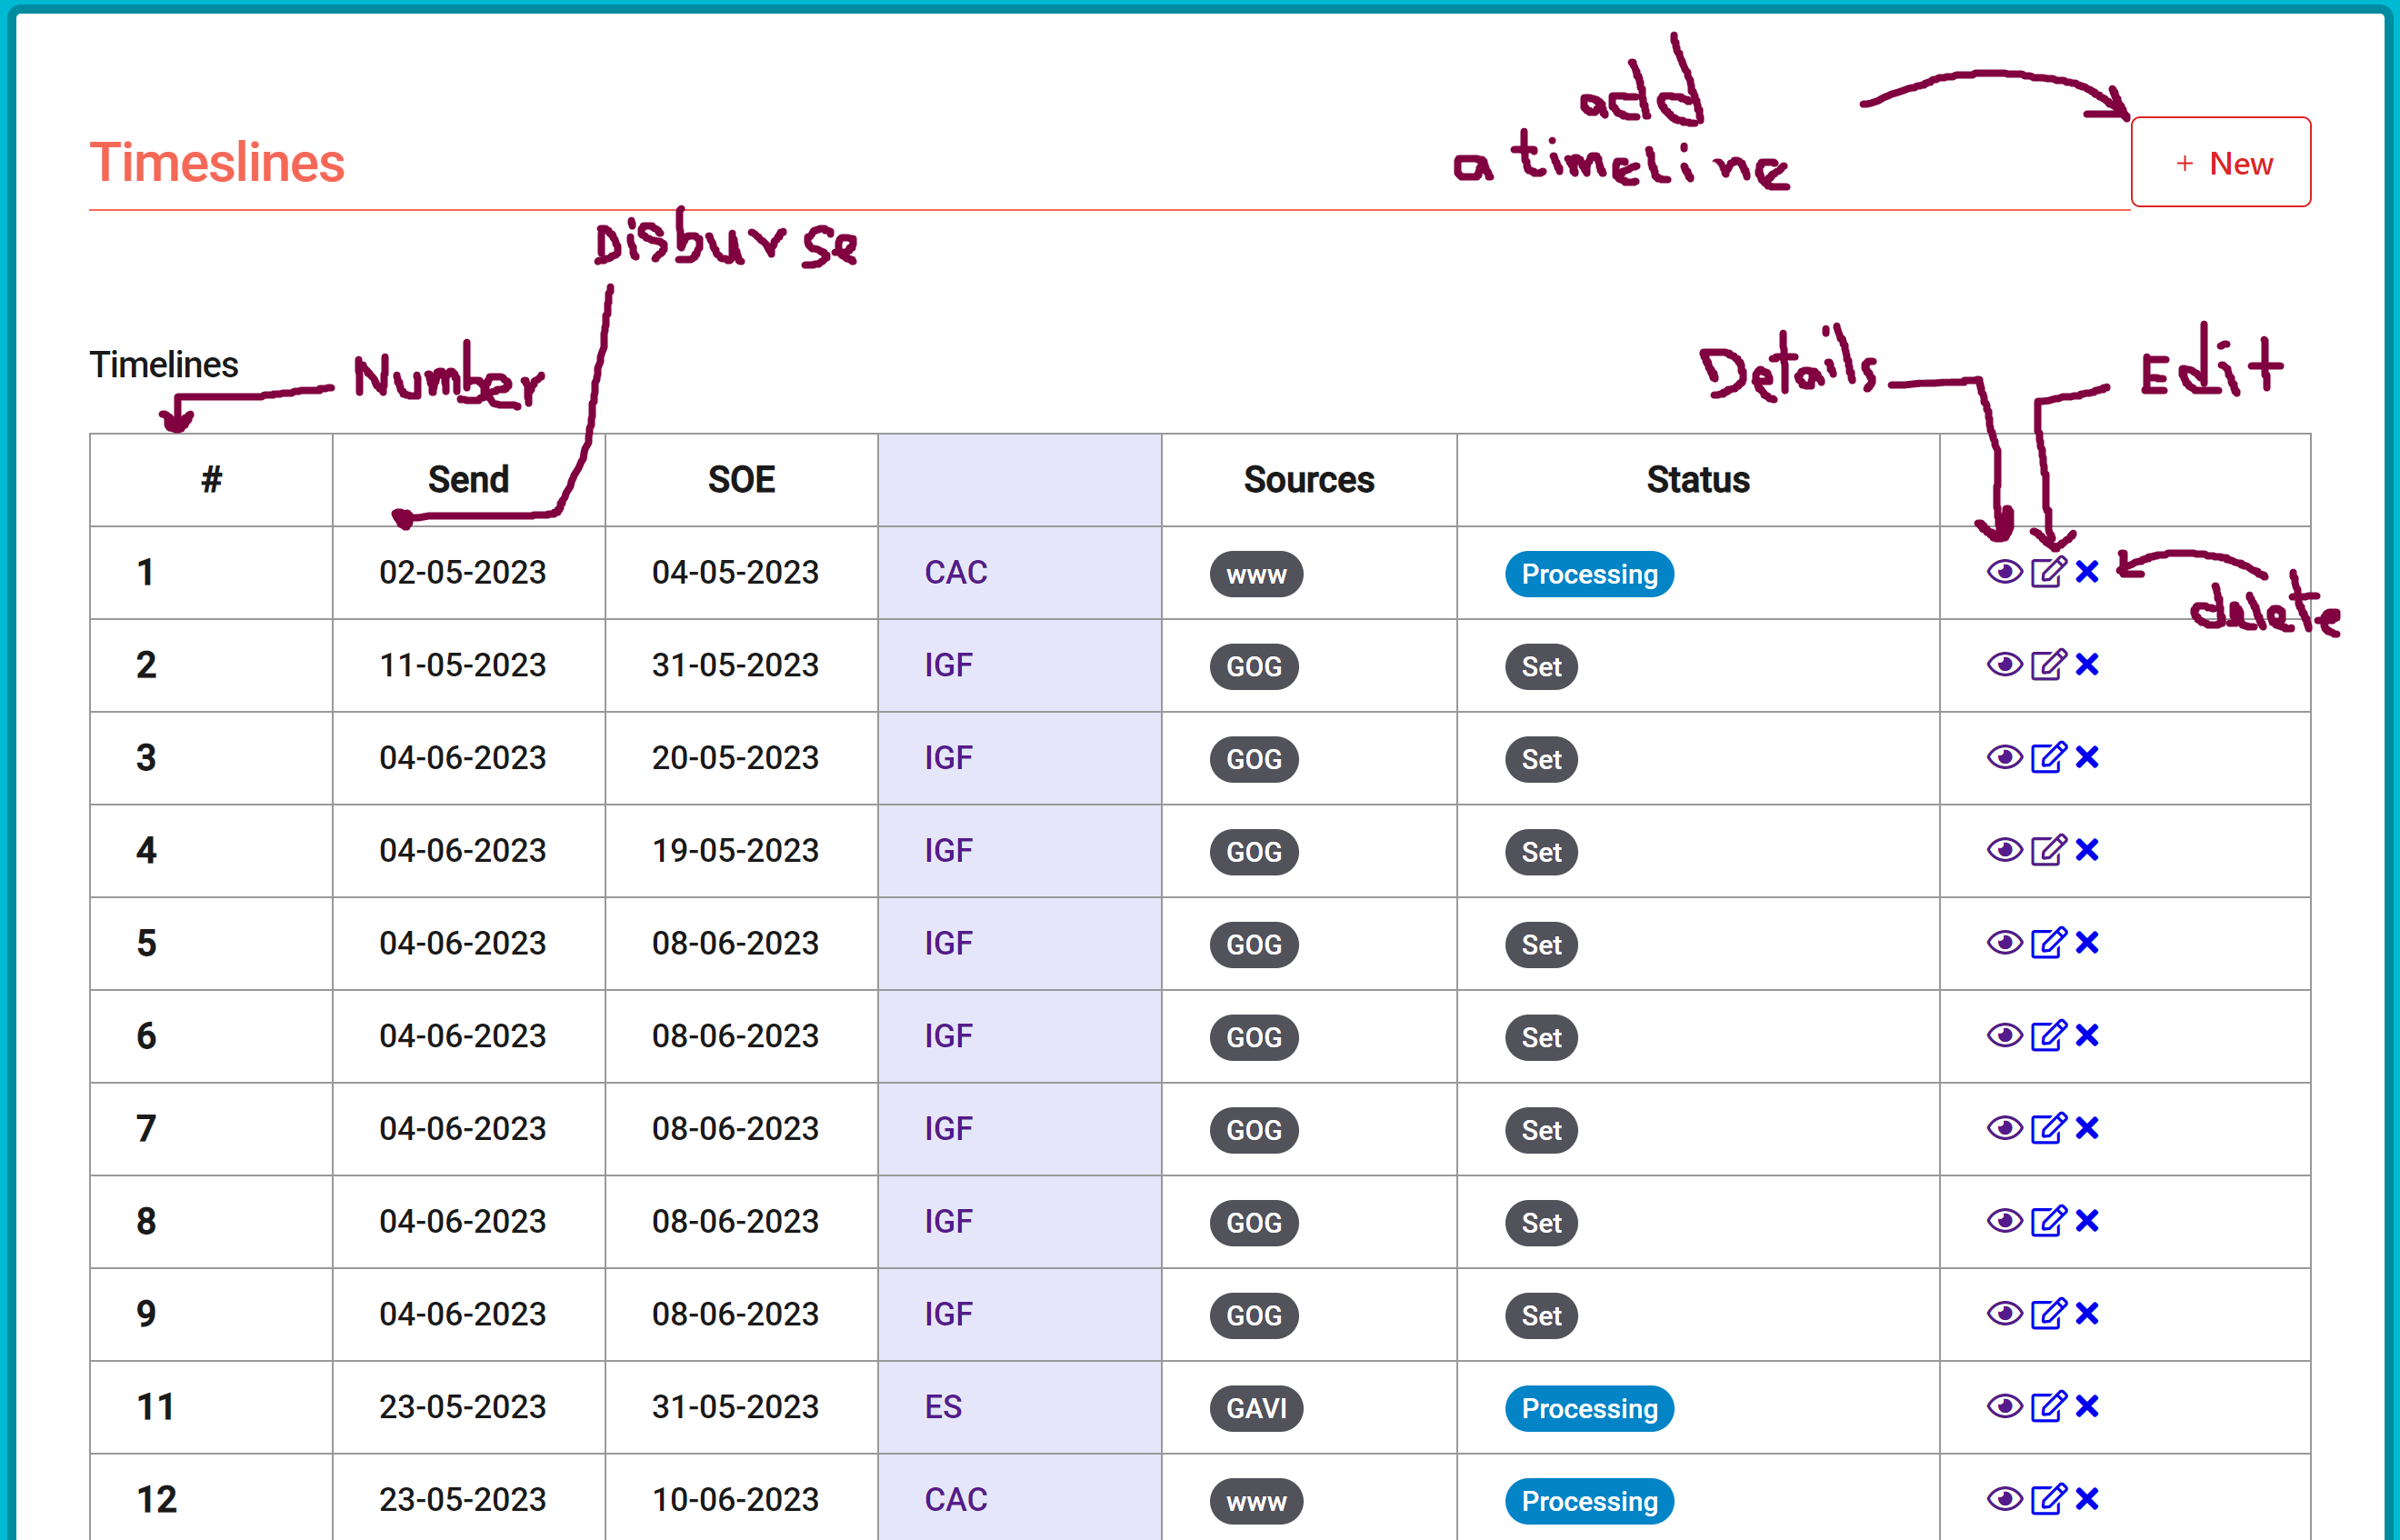The width and height of the screenshot is (2400, 1540).
Task: Show details for timeline 4
Action: pos(2004,850)
